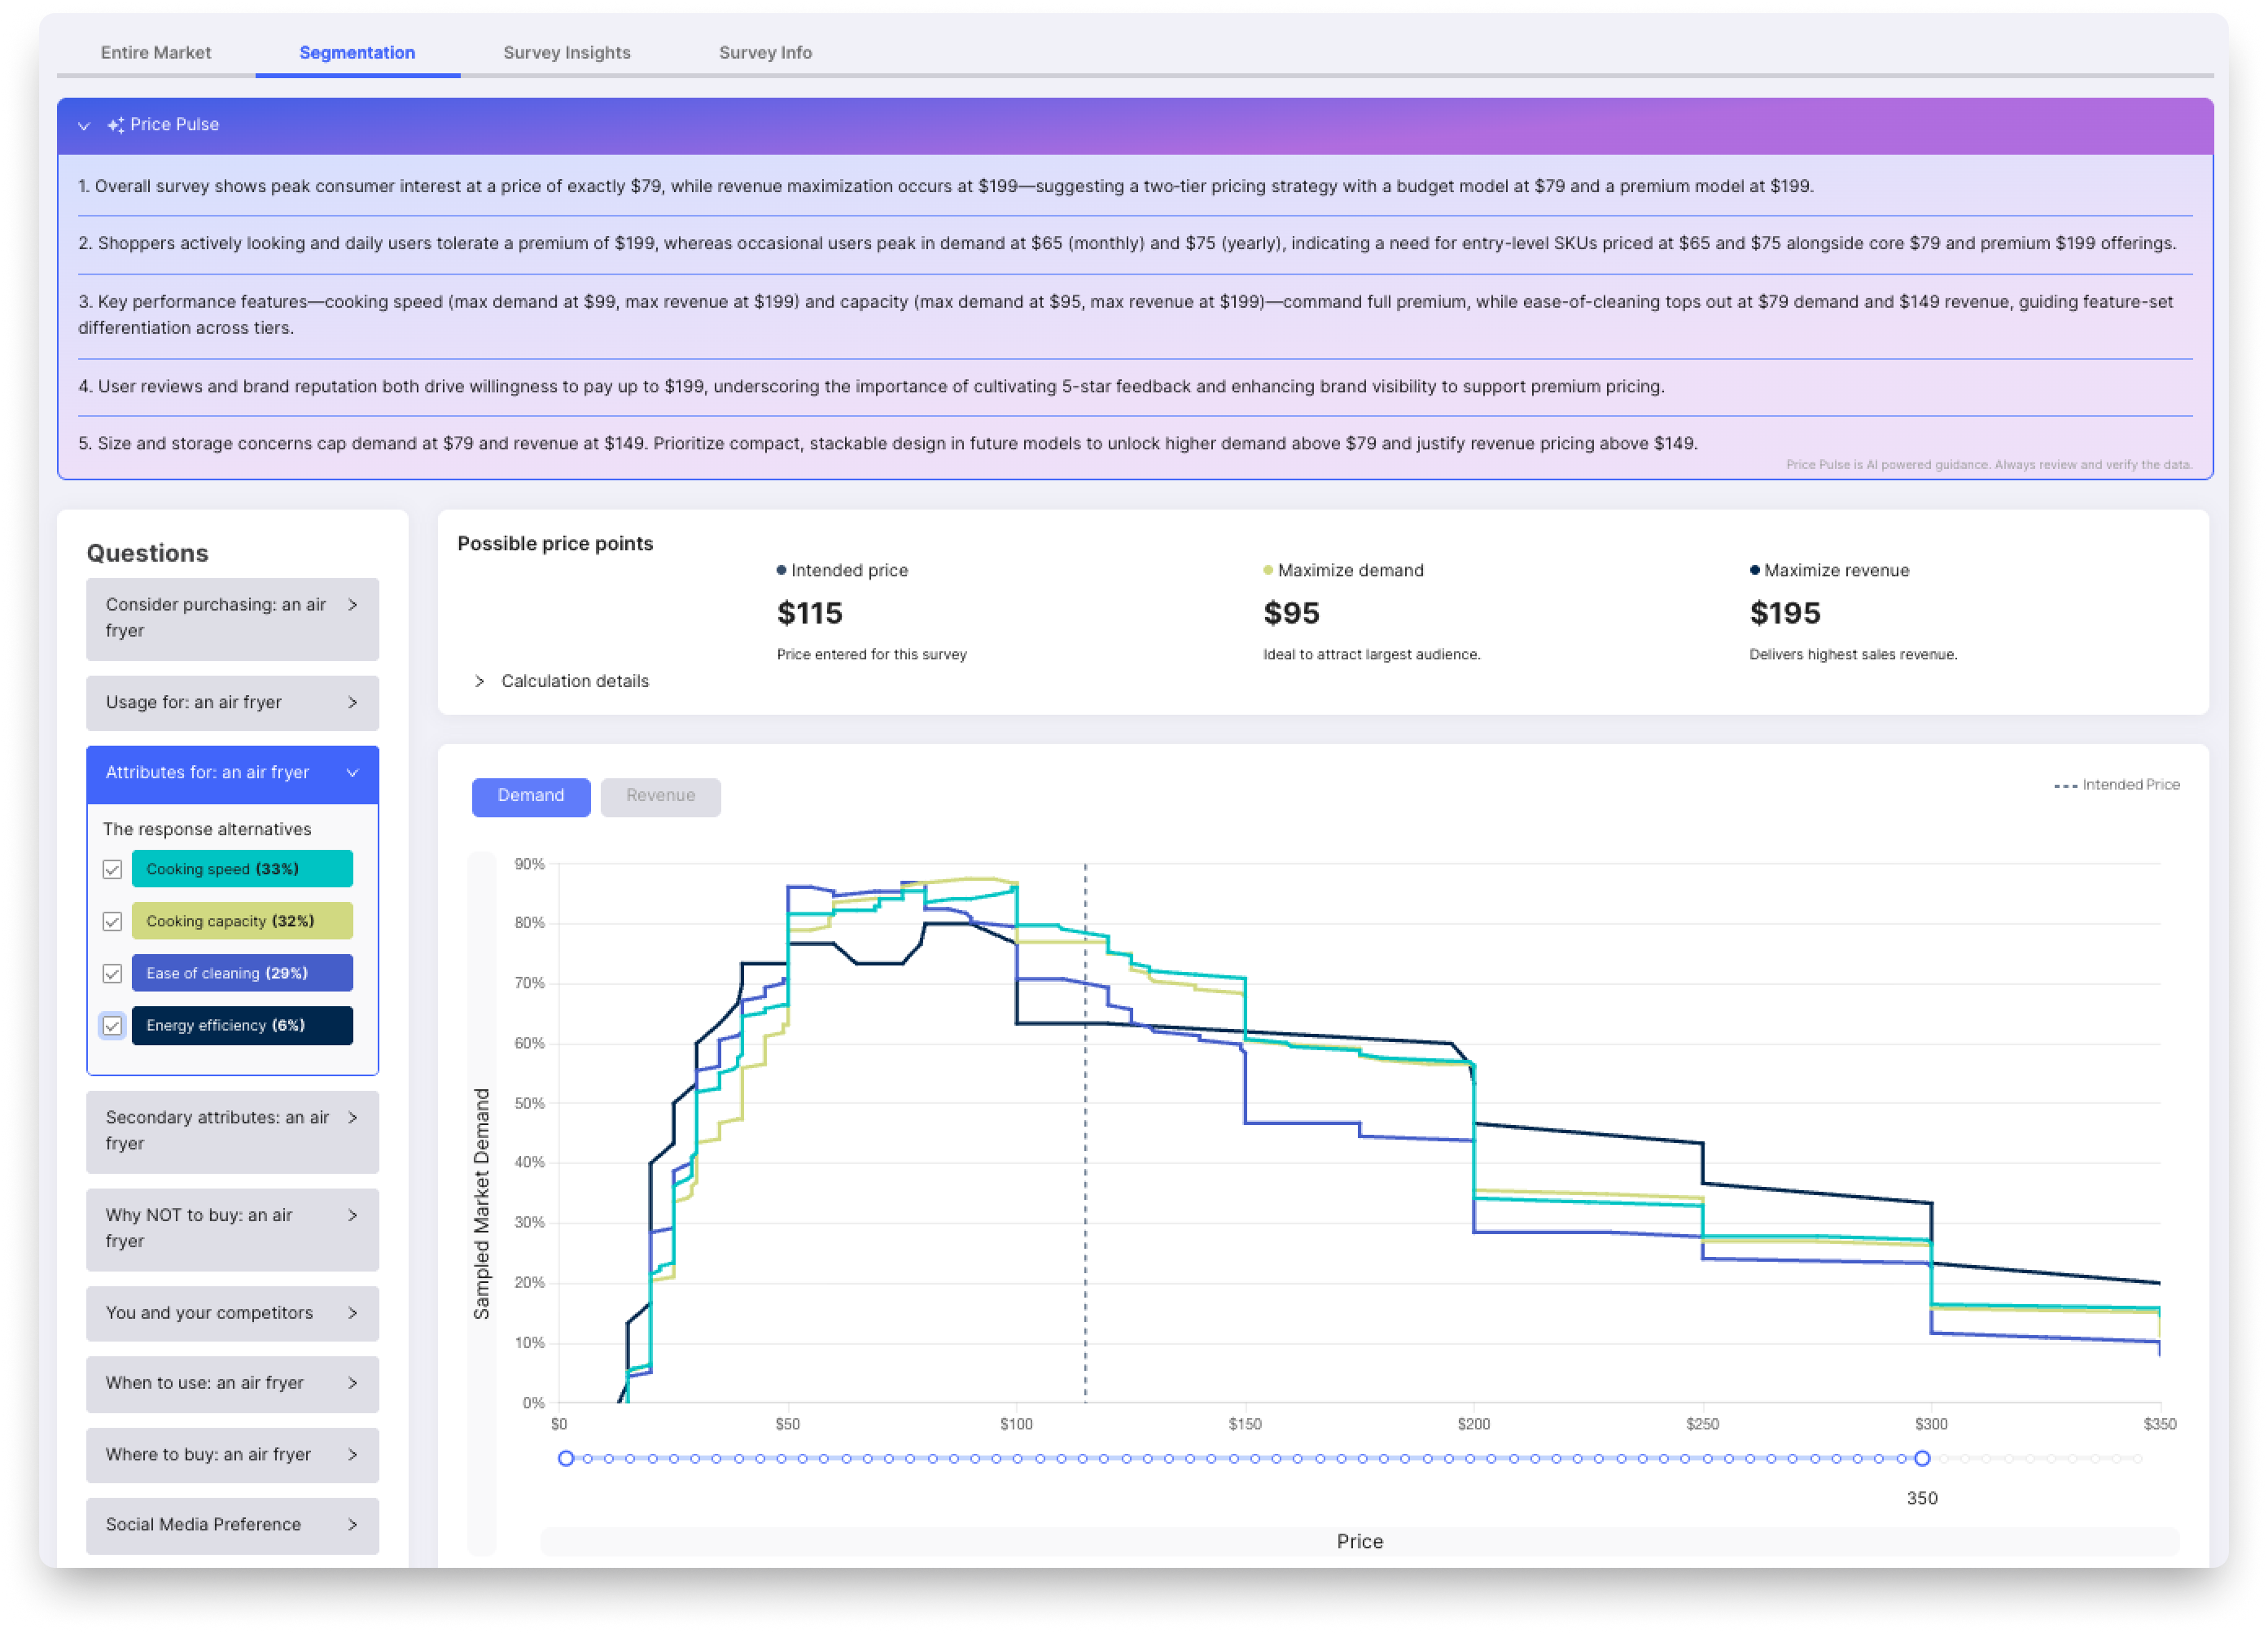2268x1633 pixels.
Task: Collapse the Price Pulse panel chevron
Action: pyautogui.click(x=84, y=126)
